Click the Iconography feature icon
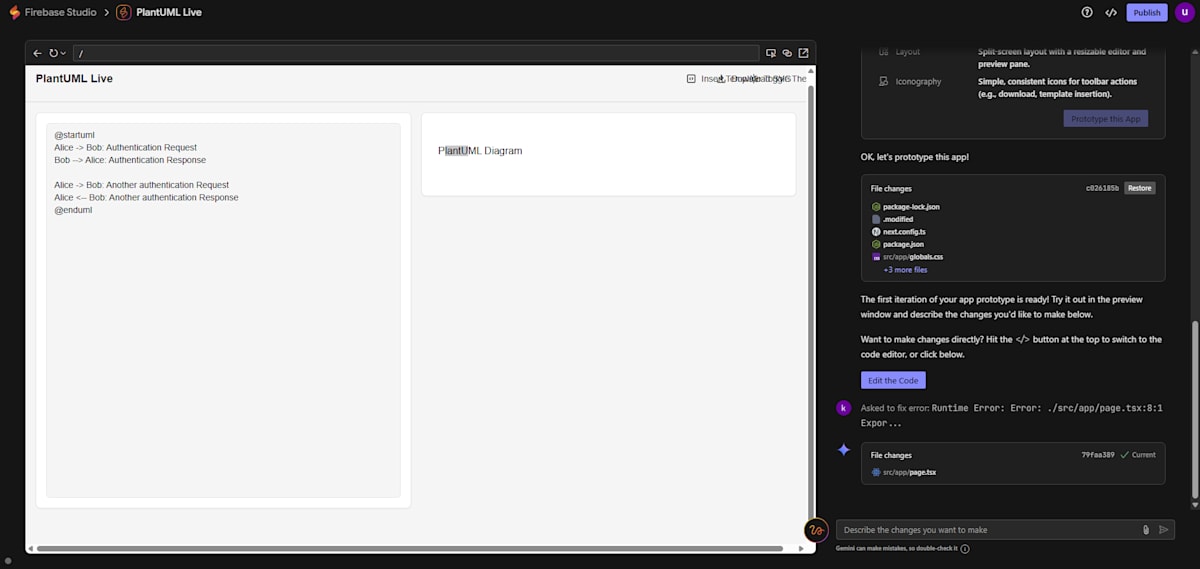Screen dimensions: 1200x569 click(883, 81)
